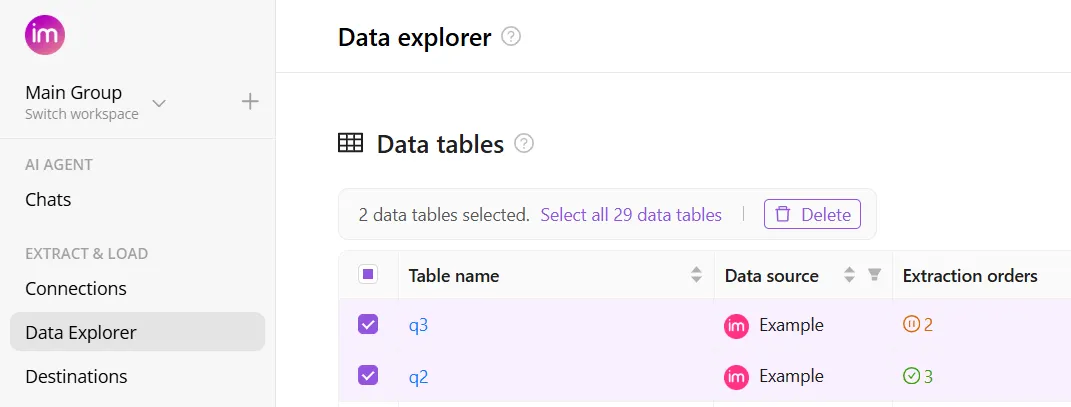The image size is (1071, 407).
Task: Go to Connections in the sidebar
Action: point(76,288)
